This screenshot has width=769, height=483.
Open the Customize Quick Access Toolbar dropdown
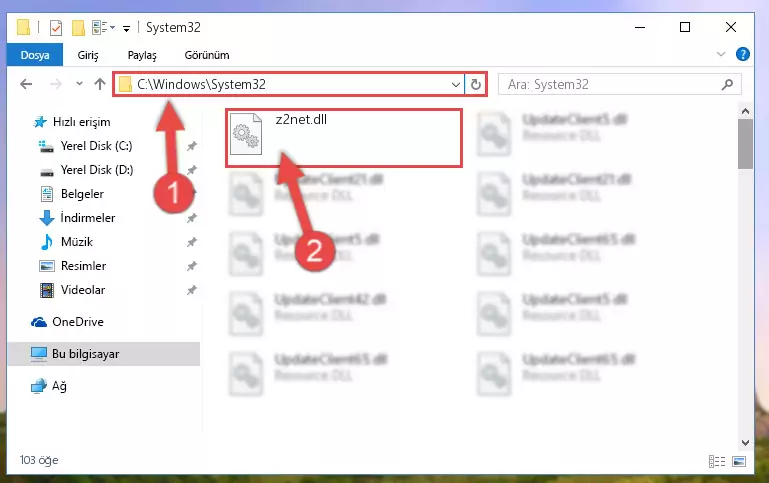(x=126, y=28)
